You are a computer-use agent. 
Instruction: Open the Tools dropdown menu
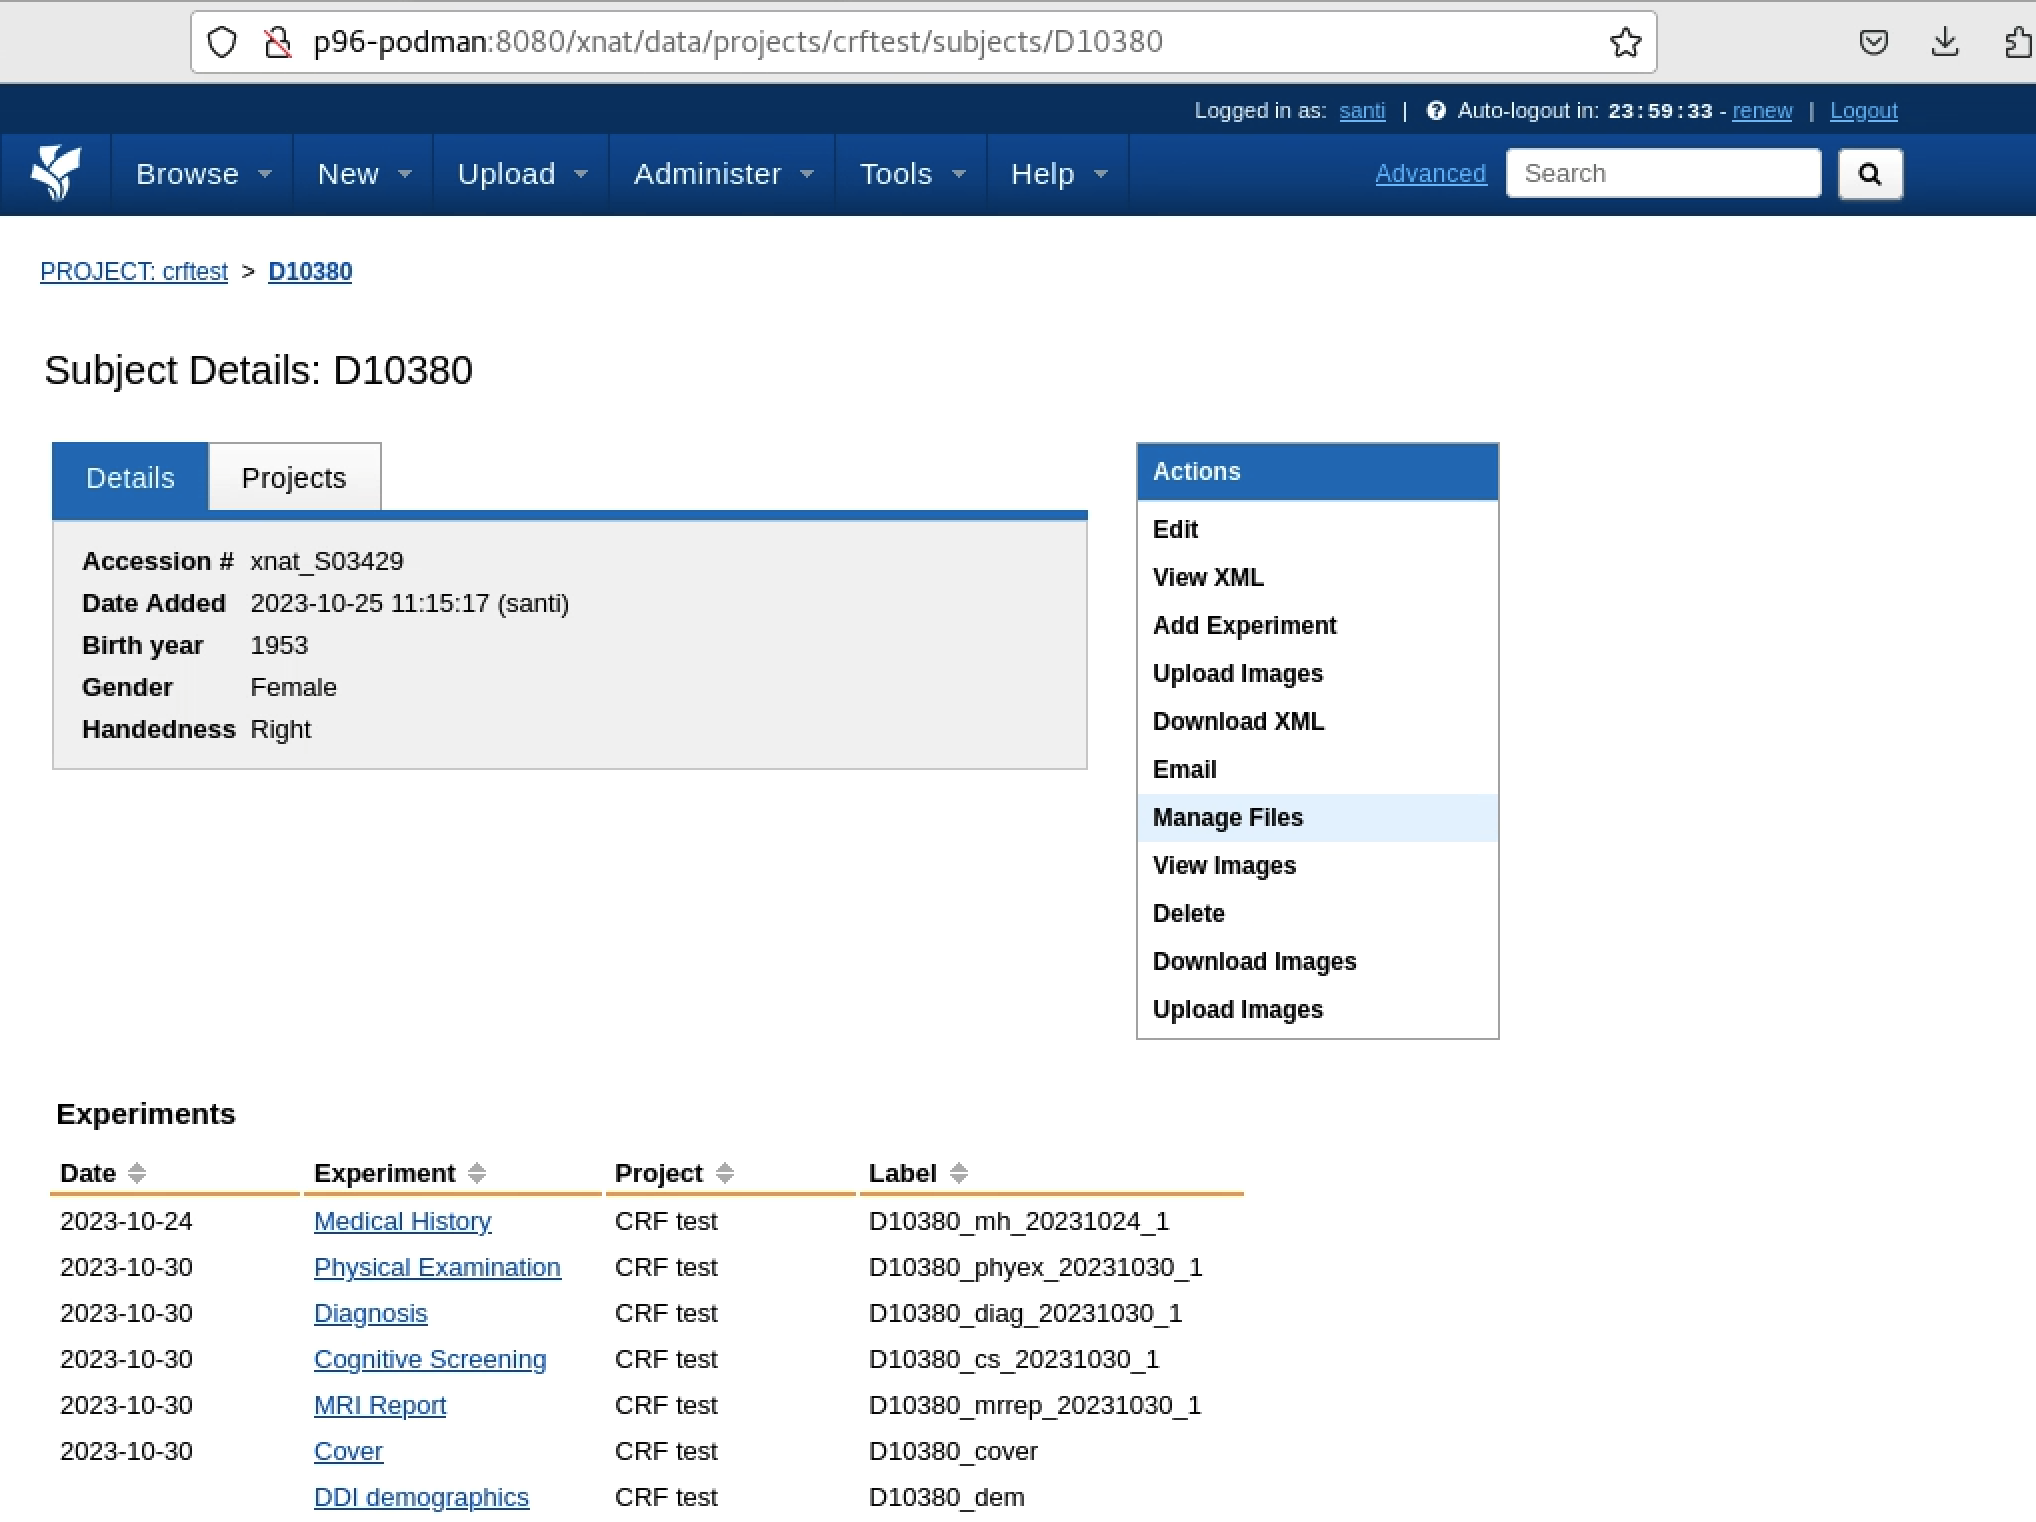tap(909, 173)
